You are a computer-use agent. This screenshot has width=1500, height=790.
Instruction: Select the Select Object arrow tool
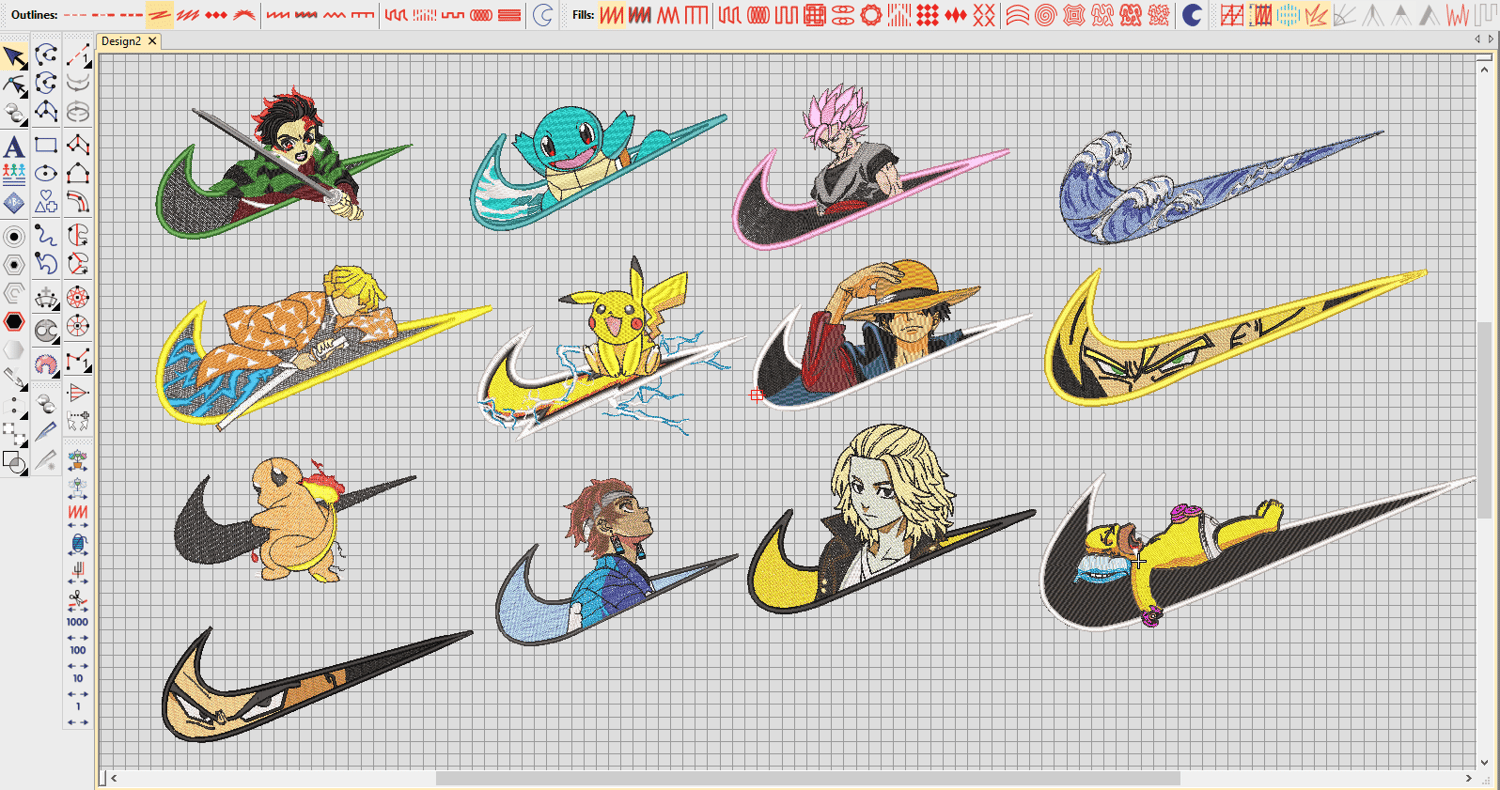[x=14, y=57]
